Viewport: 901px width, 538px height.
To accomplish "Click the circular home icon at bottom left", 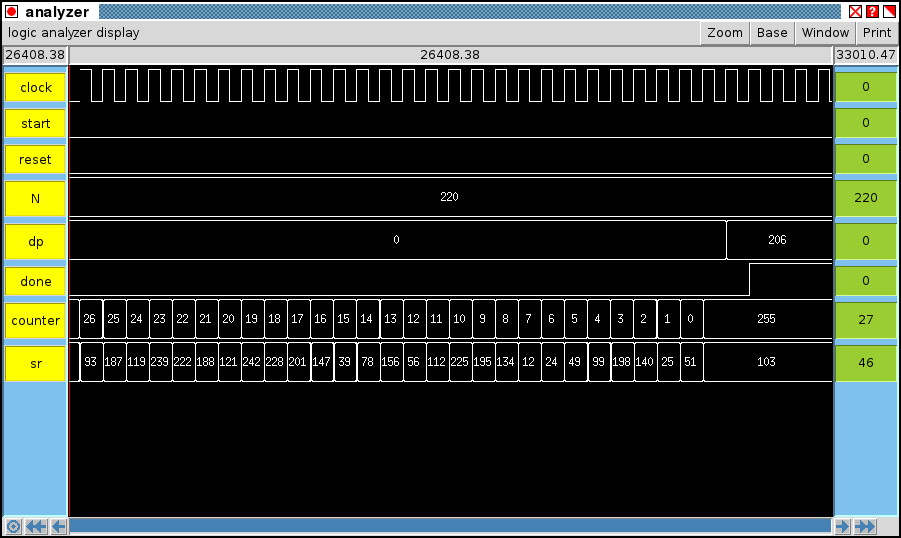I will [x=13, y=527].
